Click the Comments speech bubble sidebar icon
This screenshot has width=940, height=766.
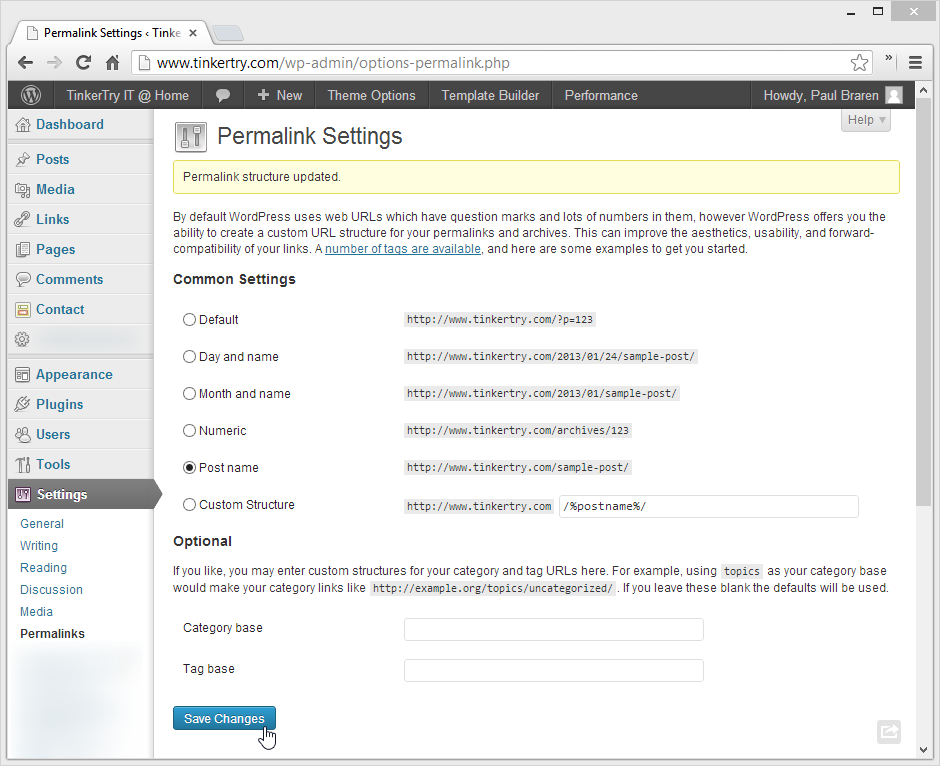[x=23, y=279]
